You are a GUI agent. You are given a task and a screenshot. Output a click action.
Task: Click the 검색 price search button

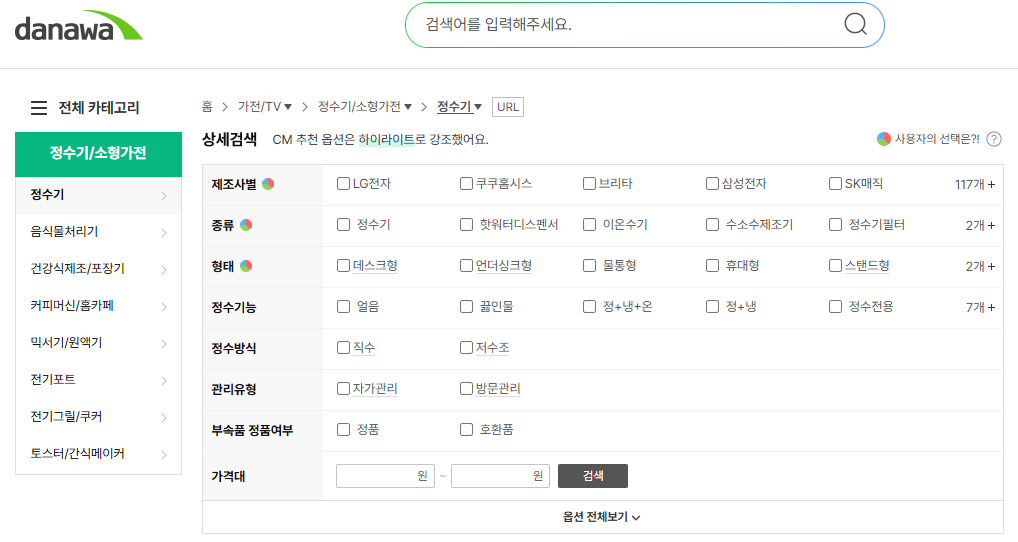(593, 476)
